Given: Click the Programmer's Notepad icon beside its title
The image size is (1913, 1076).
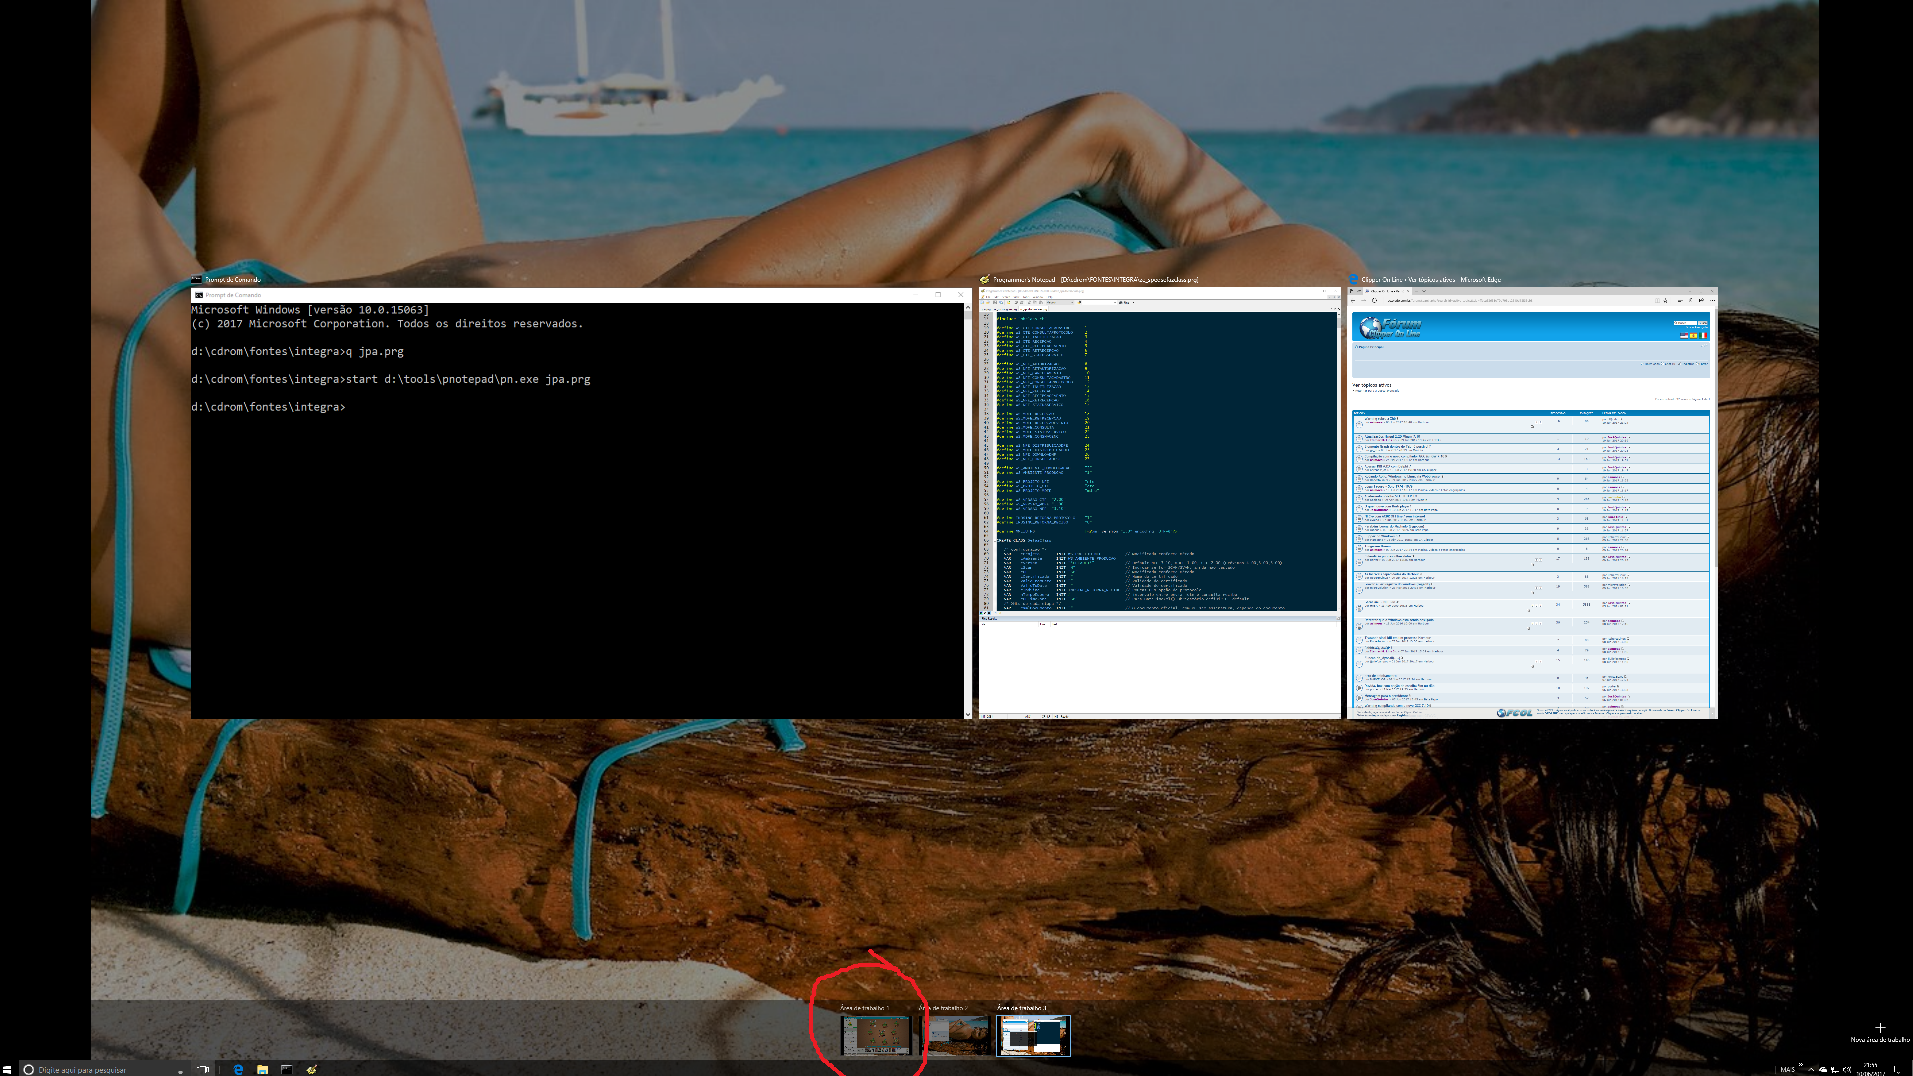Looking at the screenshot, I should point(984,280).
